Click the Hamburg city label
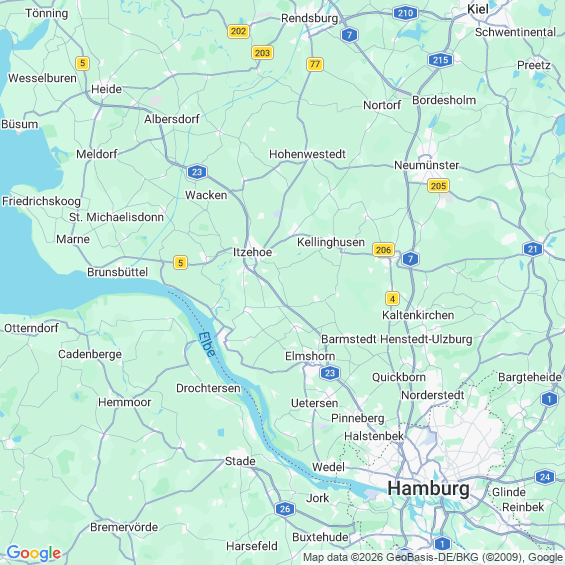The image size is (565, 565). tap(428, 489)
